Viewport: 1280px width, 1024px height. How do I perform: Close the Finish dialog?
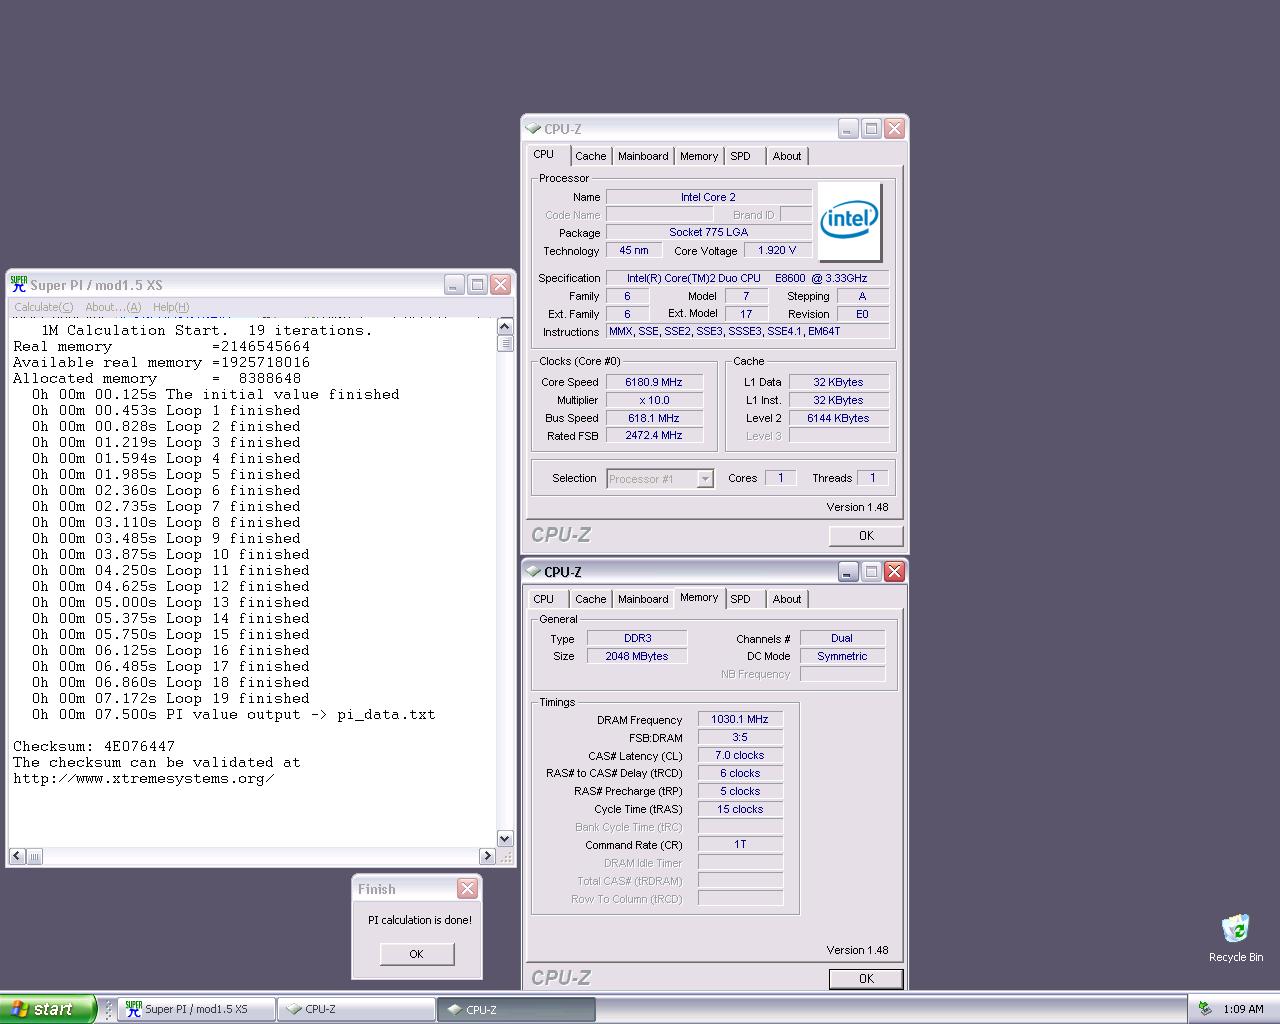coord(467,888)
